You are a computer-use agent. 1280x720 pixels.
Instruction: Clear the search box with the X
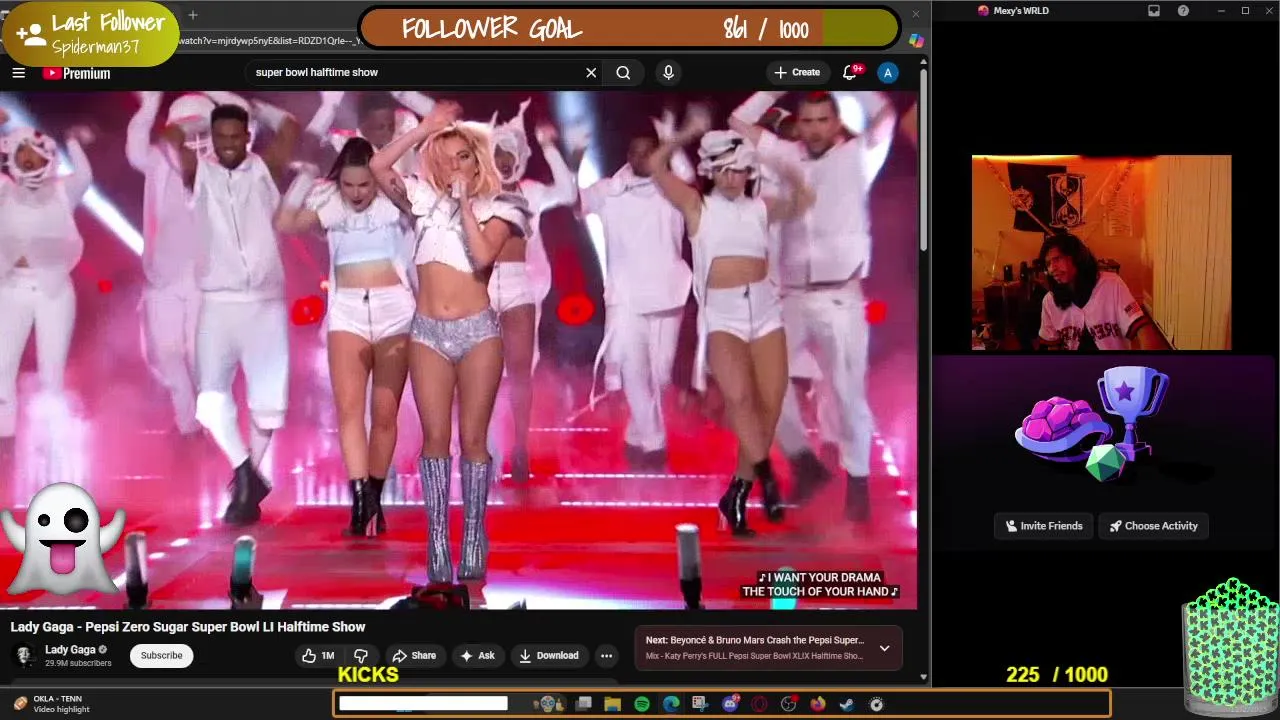pyautogui.click(x=591, y=72)
